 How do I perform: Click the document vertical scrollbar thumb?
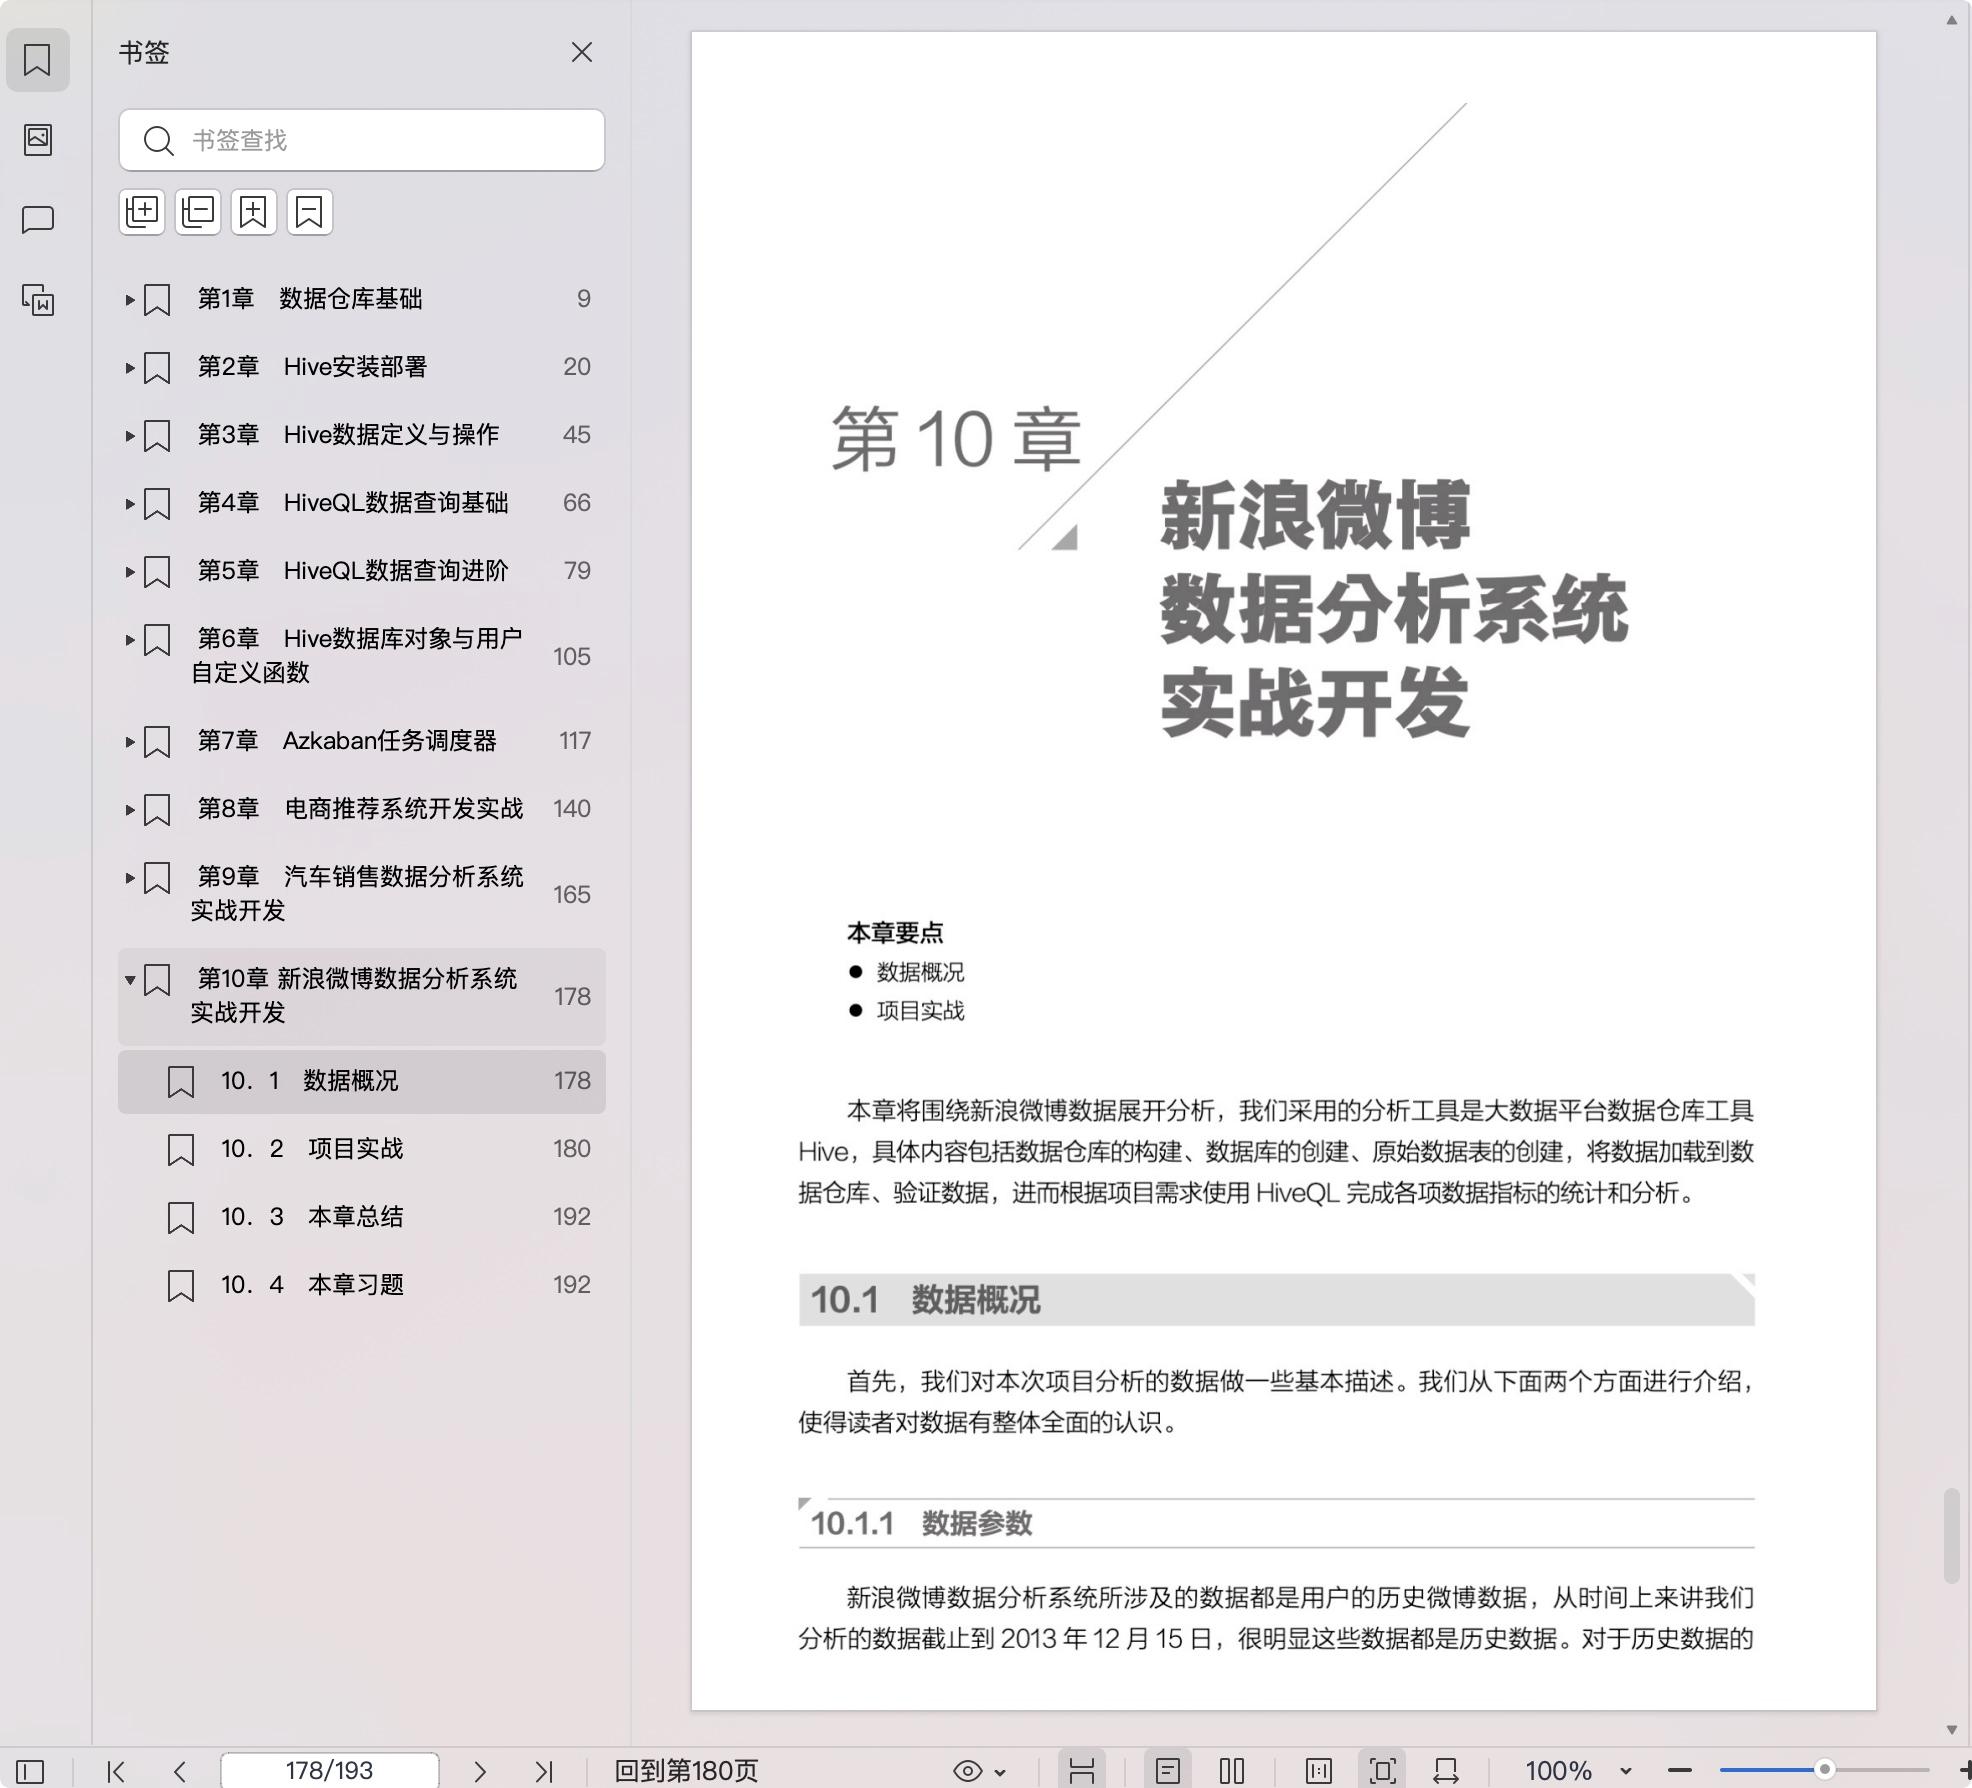[1951, 1536]
